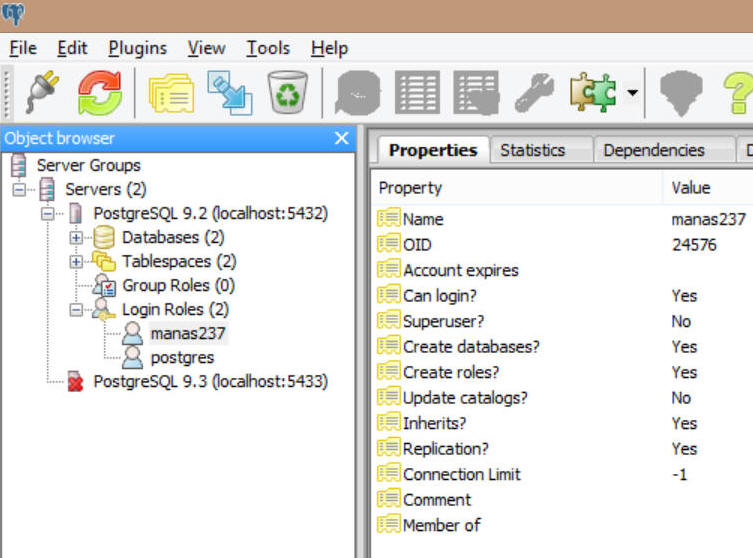
Task: Select the Member of property row
Action: [x=563, y=525]
